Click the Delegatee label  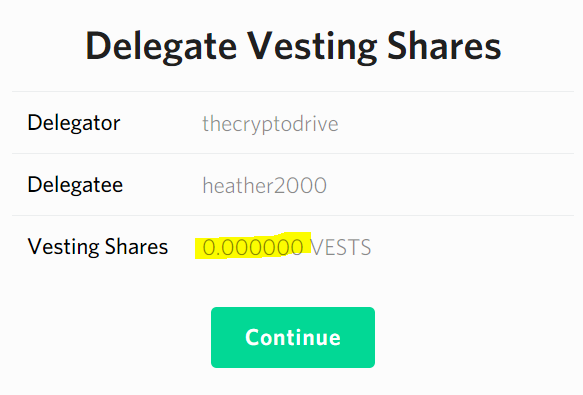(x=75, y=184)
